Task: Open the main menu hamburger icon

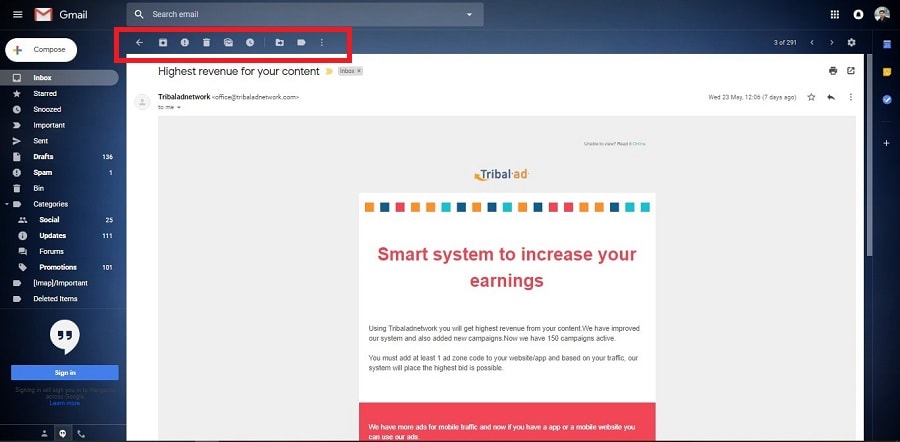Action: 18,14
